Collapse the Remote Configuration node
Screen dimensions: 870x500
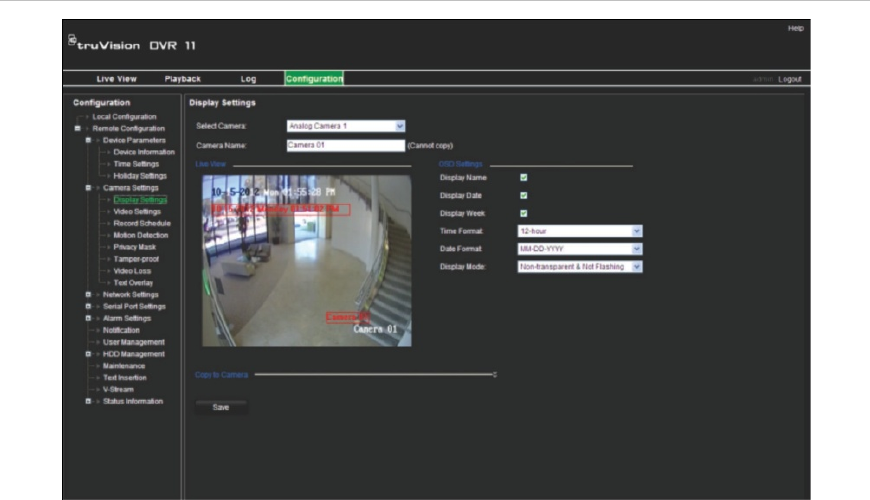pos(78,128)
